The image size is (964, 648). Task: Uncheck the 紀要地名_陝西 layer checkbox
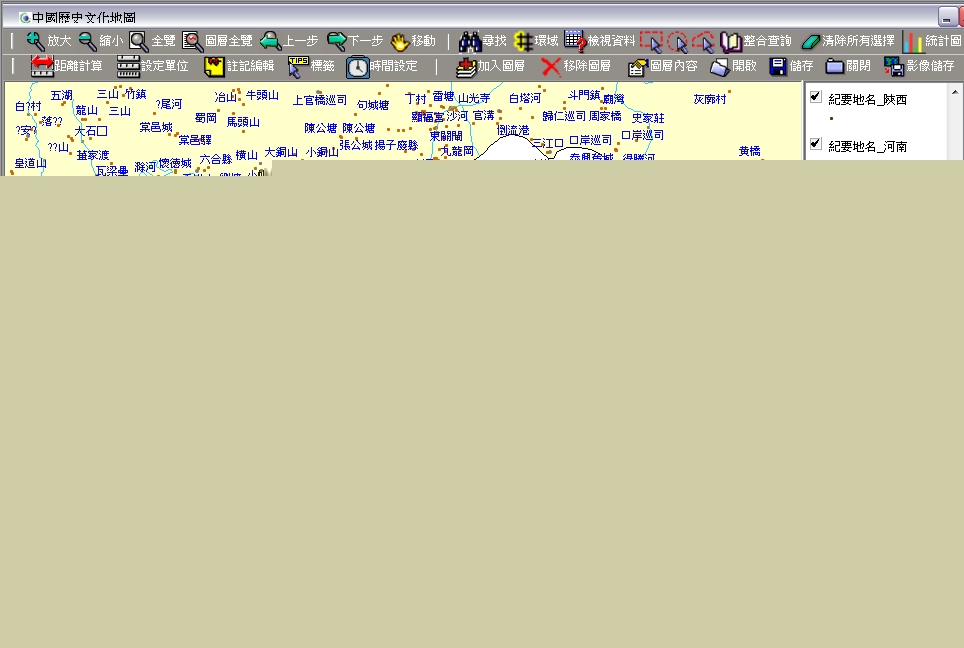pos(816,97)
